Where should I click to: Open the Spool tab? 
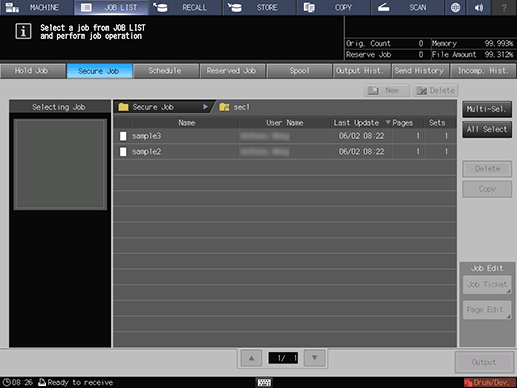299,71
